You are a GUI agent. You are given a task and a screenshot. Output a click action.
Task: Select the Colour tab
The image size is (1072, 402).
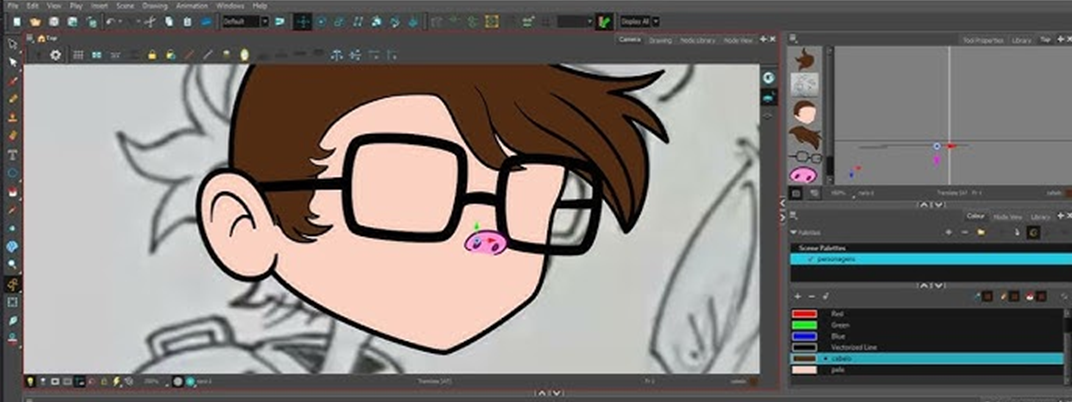(x=975, y=217)
